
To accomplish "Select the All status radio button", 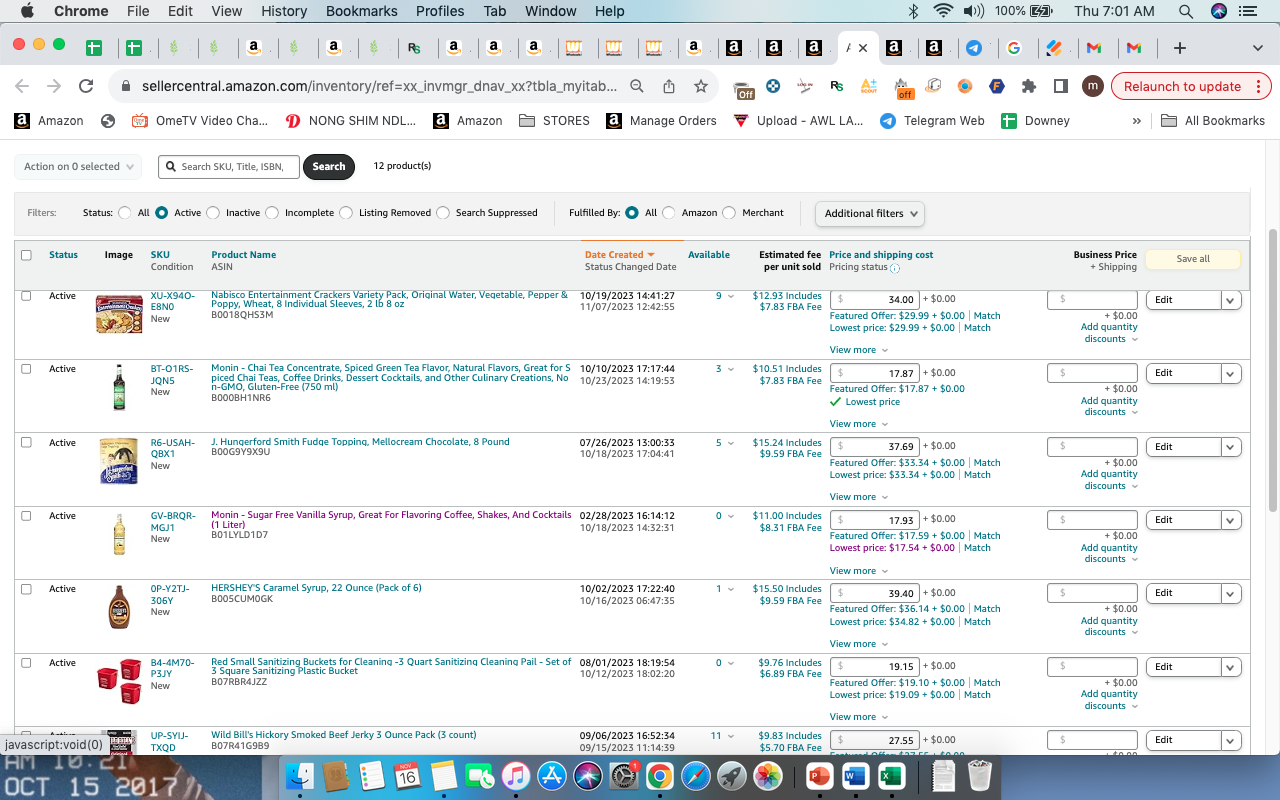I will click(125, 213).
